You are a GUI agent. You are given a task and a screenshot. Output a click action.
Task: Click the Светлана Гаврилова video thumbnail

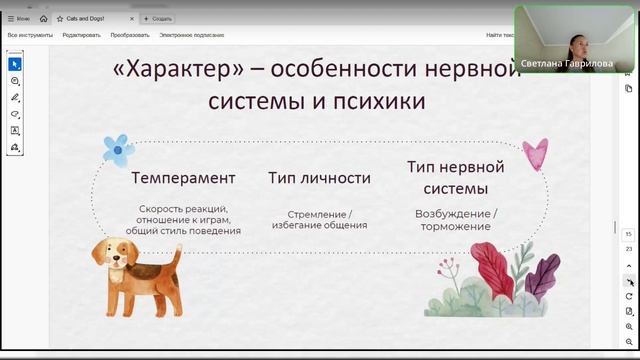(574, 39)
